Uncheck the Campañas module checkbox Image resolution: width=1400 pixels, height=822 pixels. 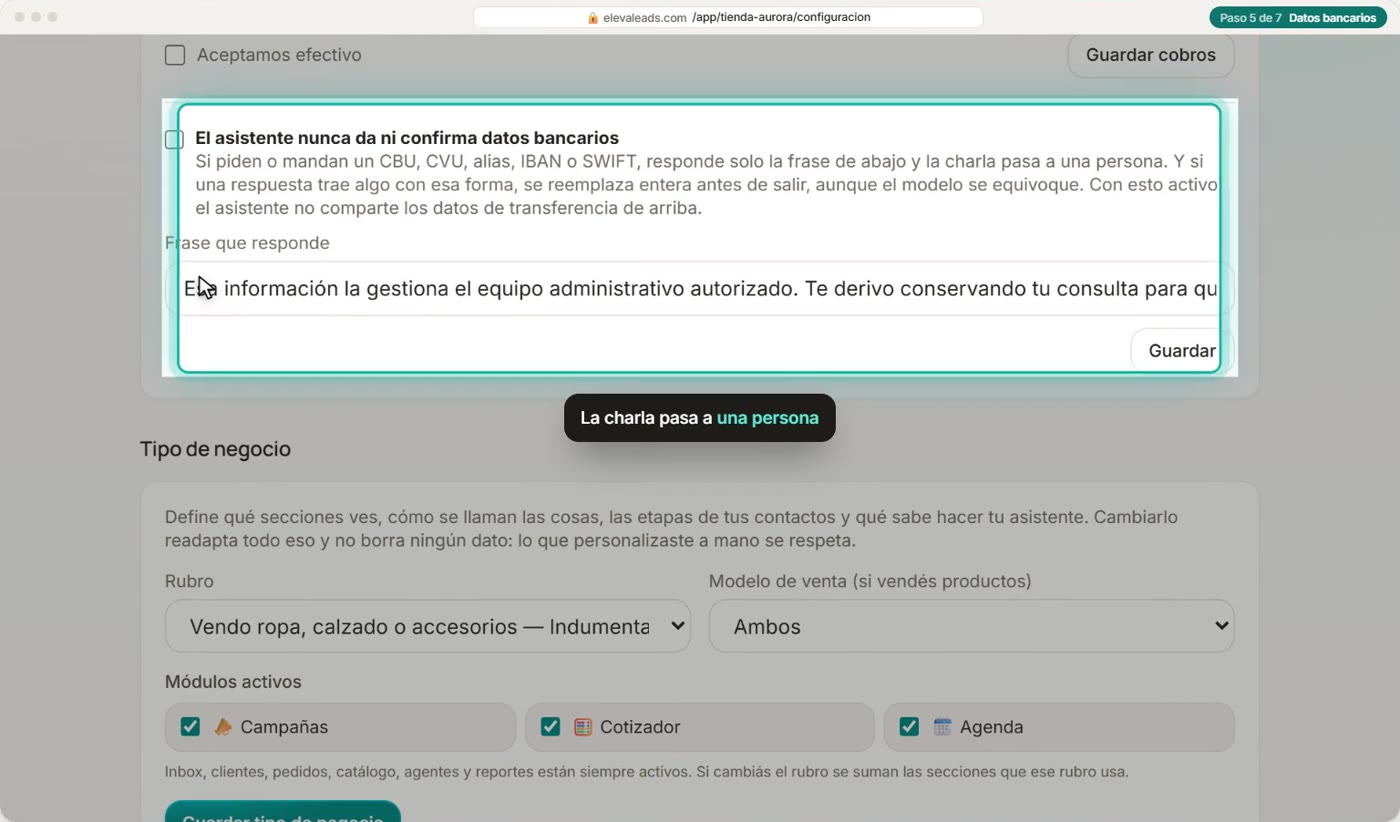190,727
